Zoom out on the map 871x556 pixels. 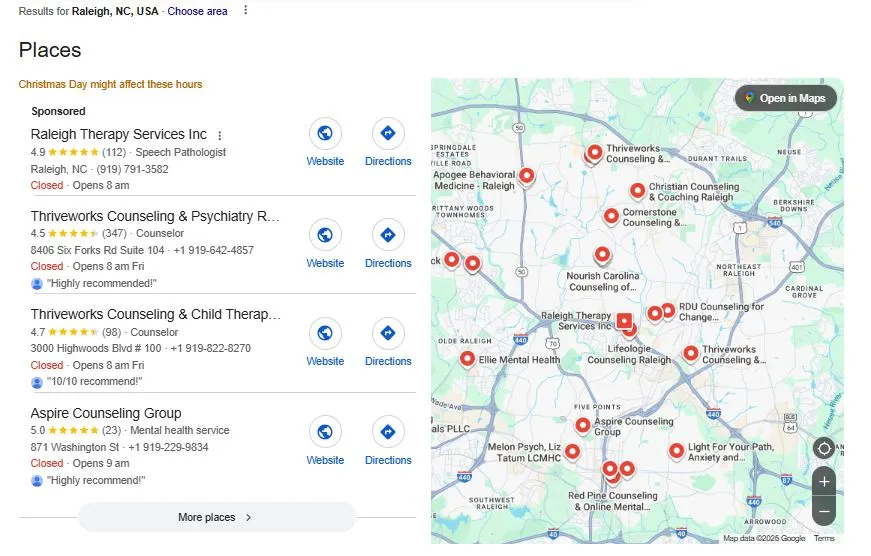pos(824,511)
